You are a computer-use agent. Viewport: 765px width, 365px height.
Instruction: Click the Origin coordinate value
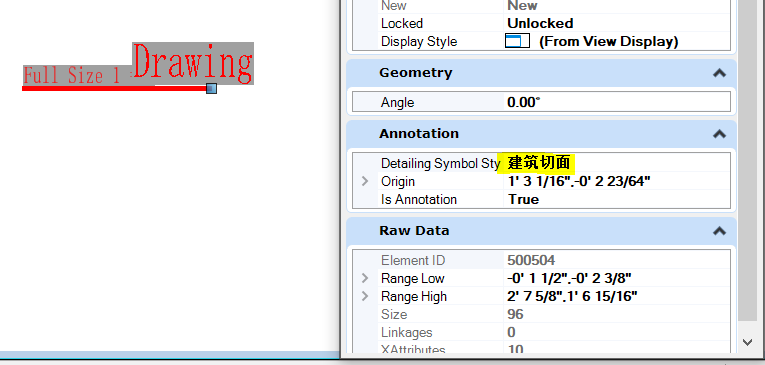tap(579, 182)
